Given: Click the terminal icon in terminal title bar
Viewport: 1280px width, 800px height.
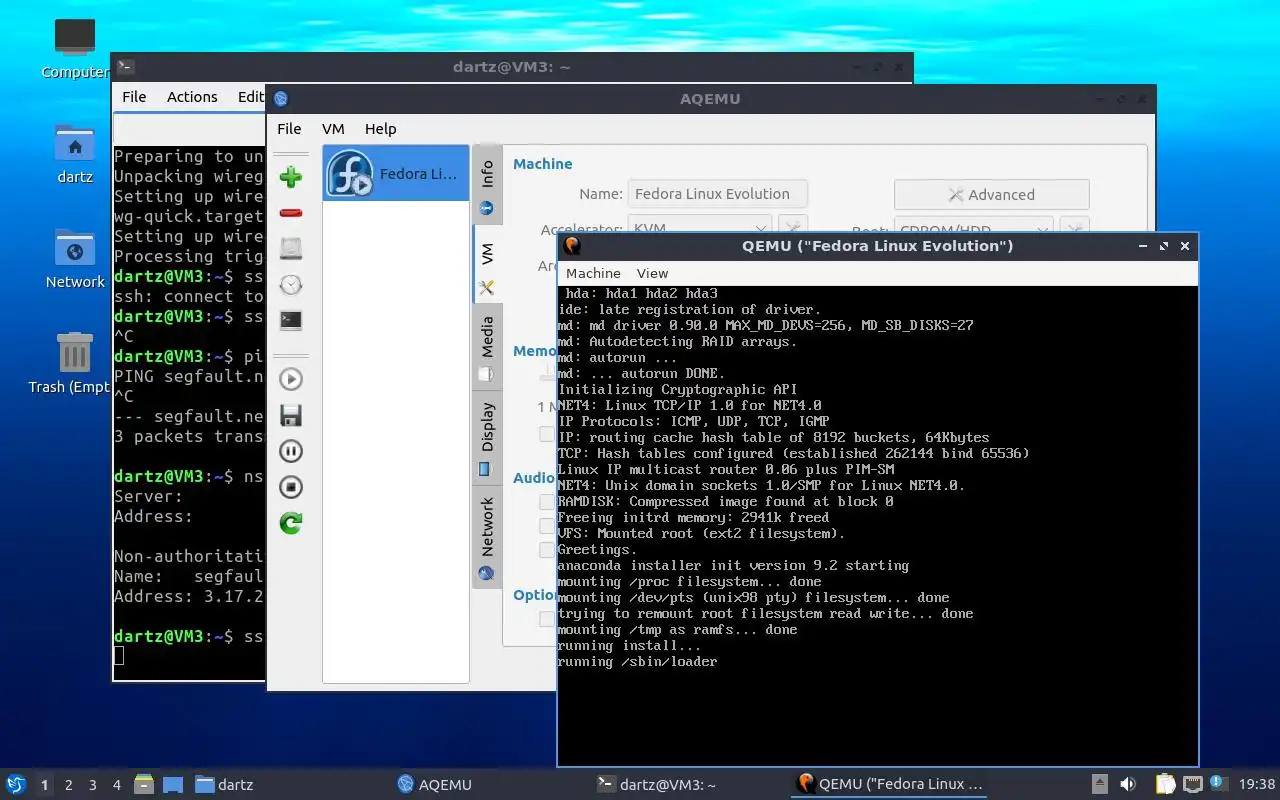Looking at the screenshot, I should coord(125,67).
